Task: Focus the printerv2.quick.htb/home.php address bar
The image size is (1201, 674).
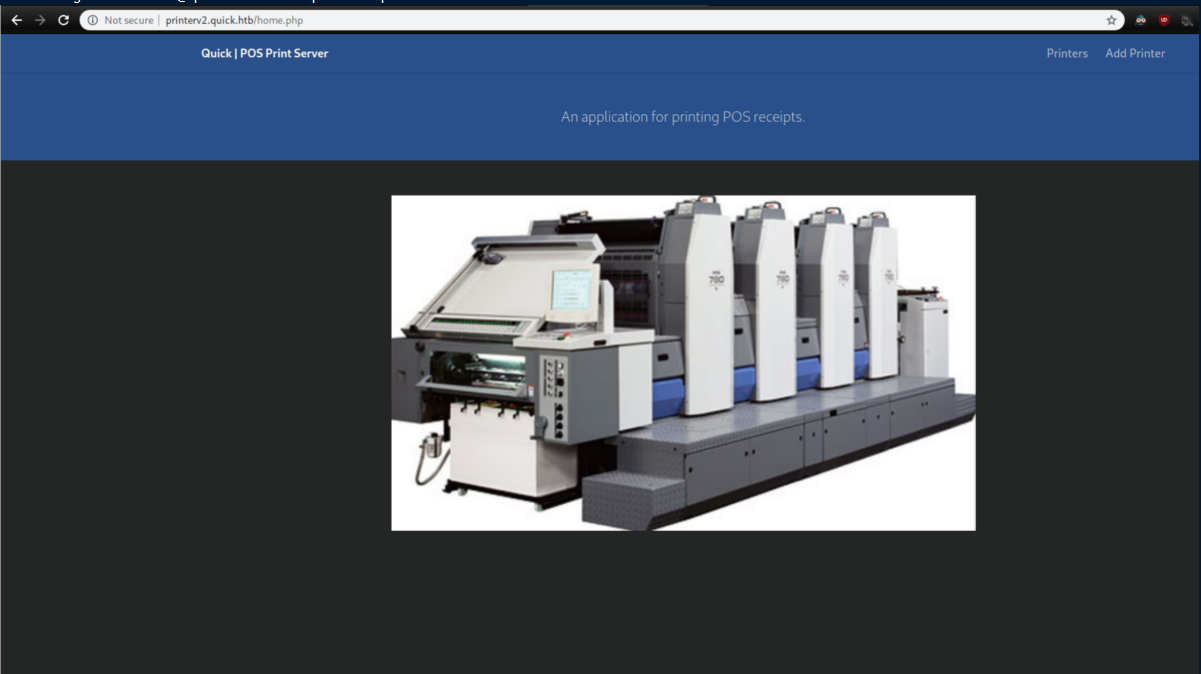Action: coord(234,20)
